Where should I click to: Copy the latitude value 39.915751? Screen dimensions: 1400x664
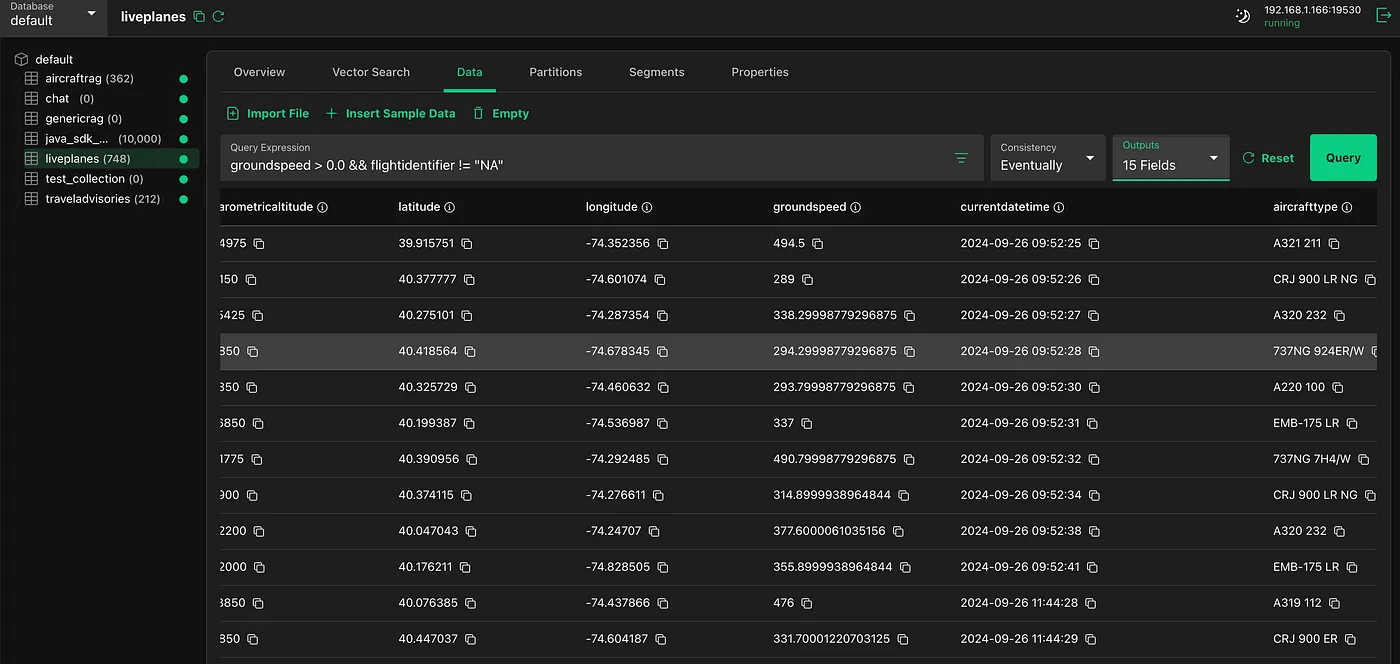[x=467, y=244]
